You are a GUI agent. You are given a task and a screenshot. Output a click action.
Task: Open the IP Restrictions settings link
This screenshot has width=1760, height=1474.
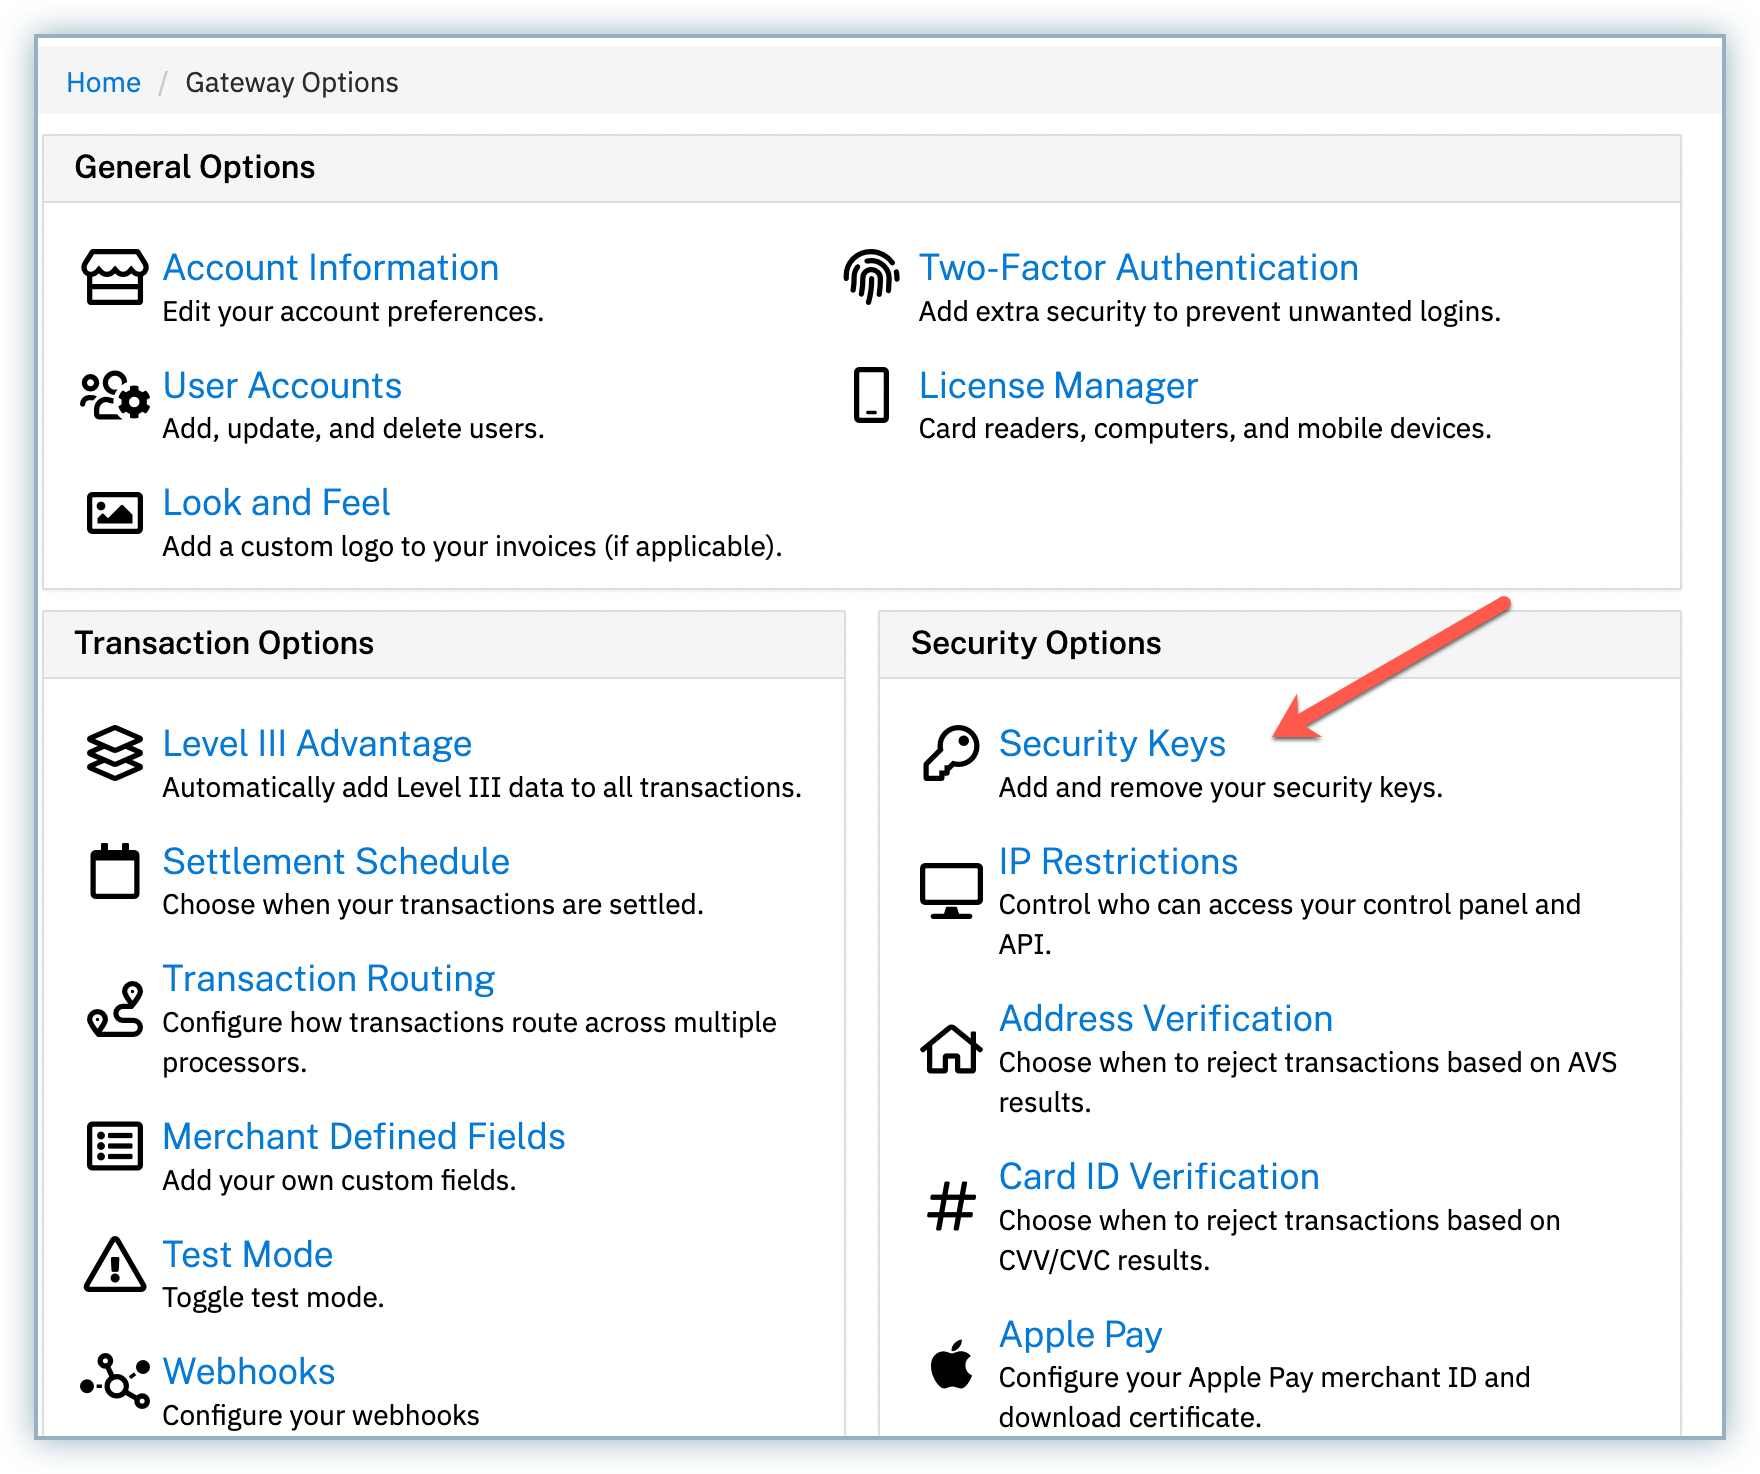[x=1117, y=862]
